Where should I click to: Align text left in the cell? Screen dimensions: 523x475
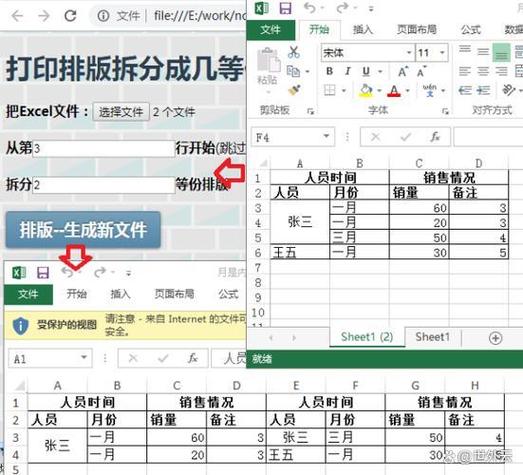coord(465,71)
